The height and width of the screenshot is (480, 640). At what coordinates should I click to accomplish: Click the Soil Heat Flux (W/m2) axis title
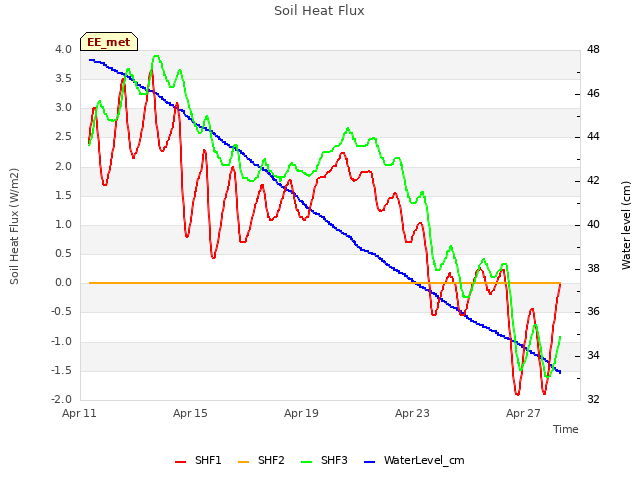coord(14,226)
